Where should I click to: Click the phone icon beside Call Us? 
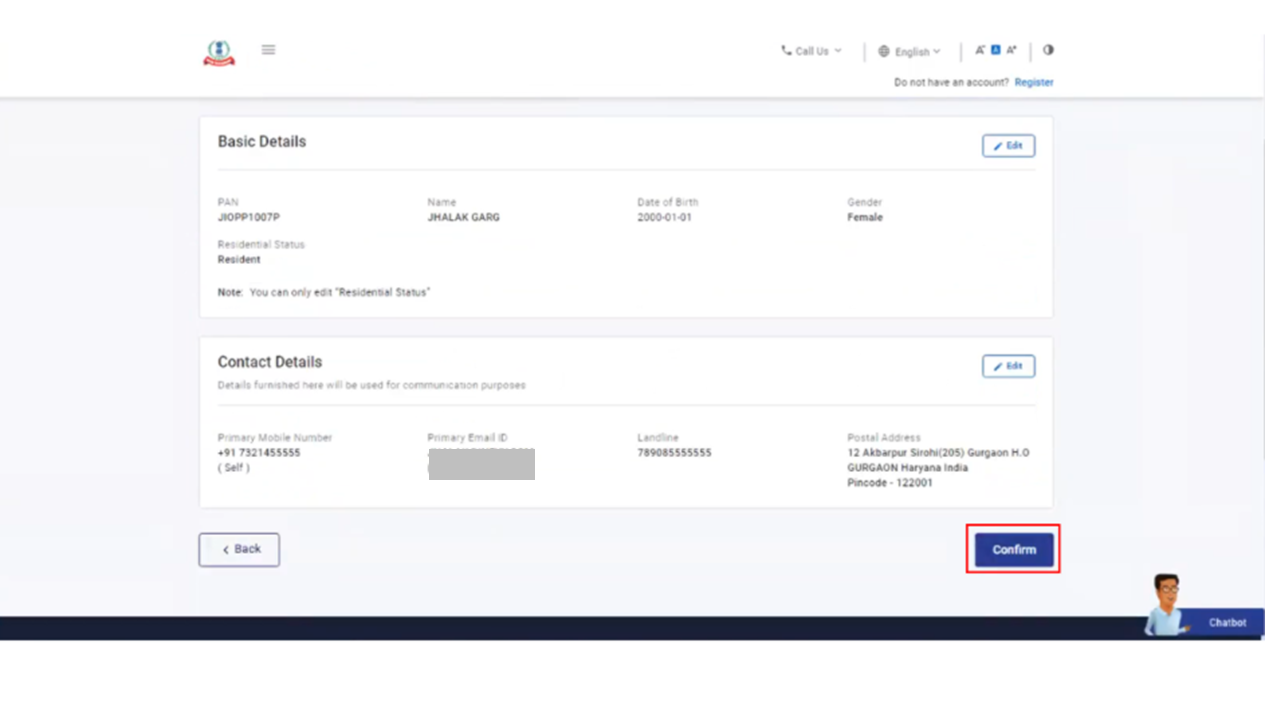(x=786, y=50)
